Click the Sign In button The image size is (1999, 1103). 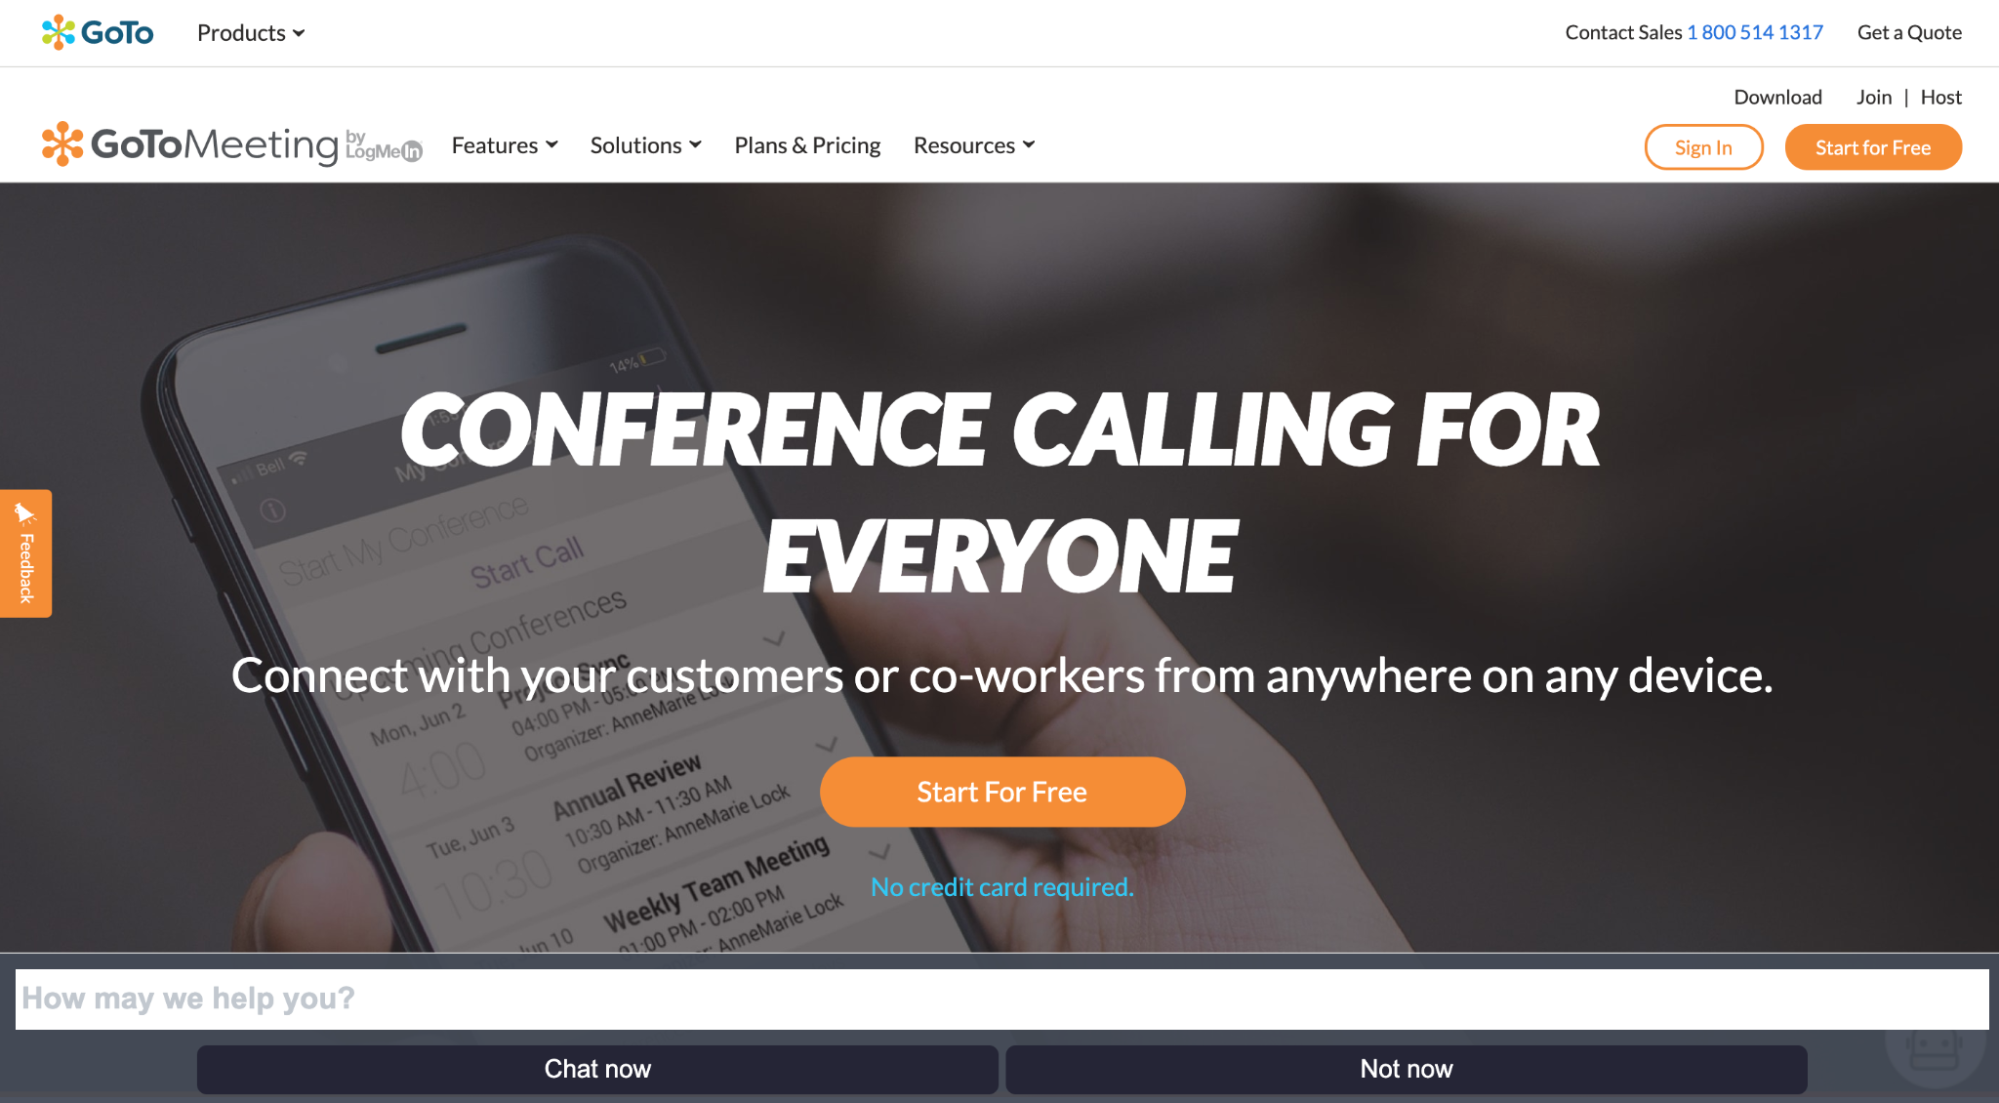[1702, 145]
